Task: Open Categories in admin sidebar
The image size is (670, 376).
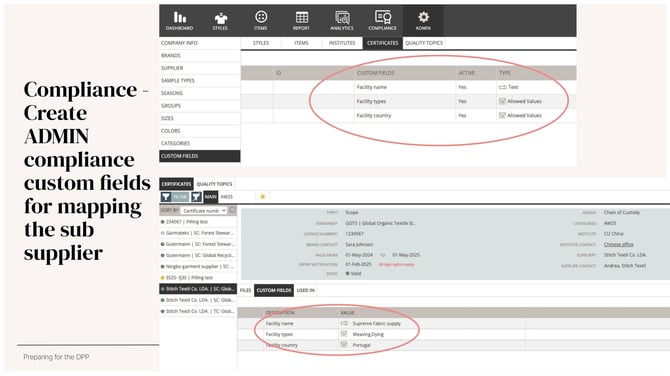Action: tap(200, 143)
